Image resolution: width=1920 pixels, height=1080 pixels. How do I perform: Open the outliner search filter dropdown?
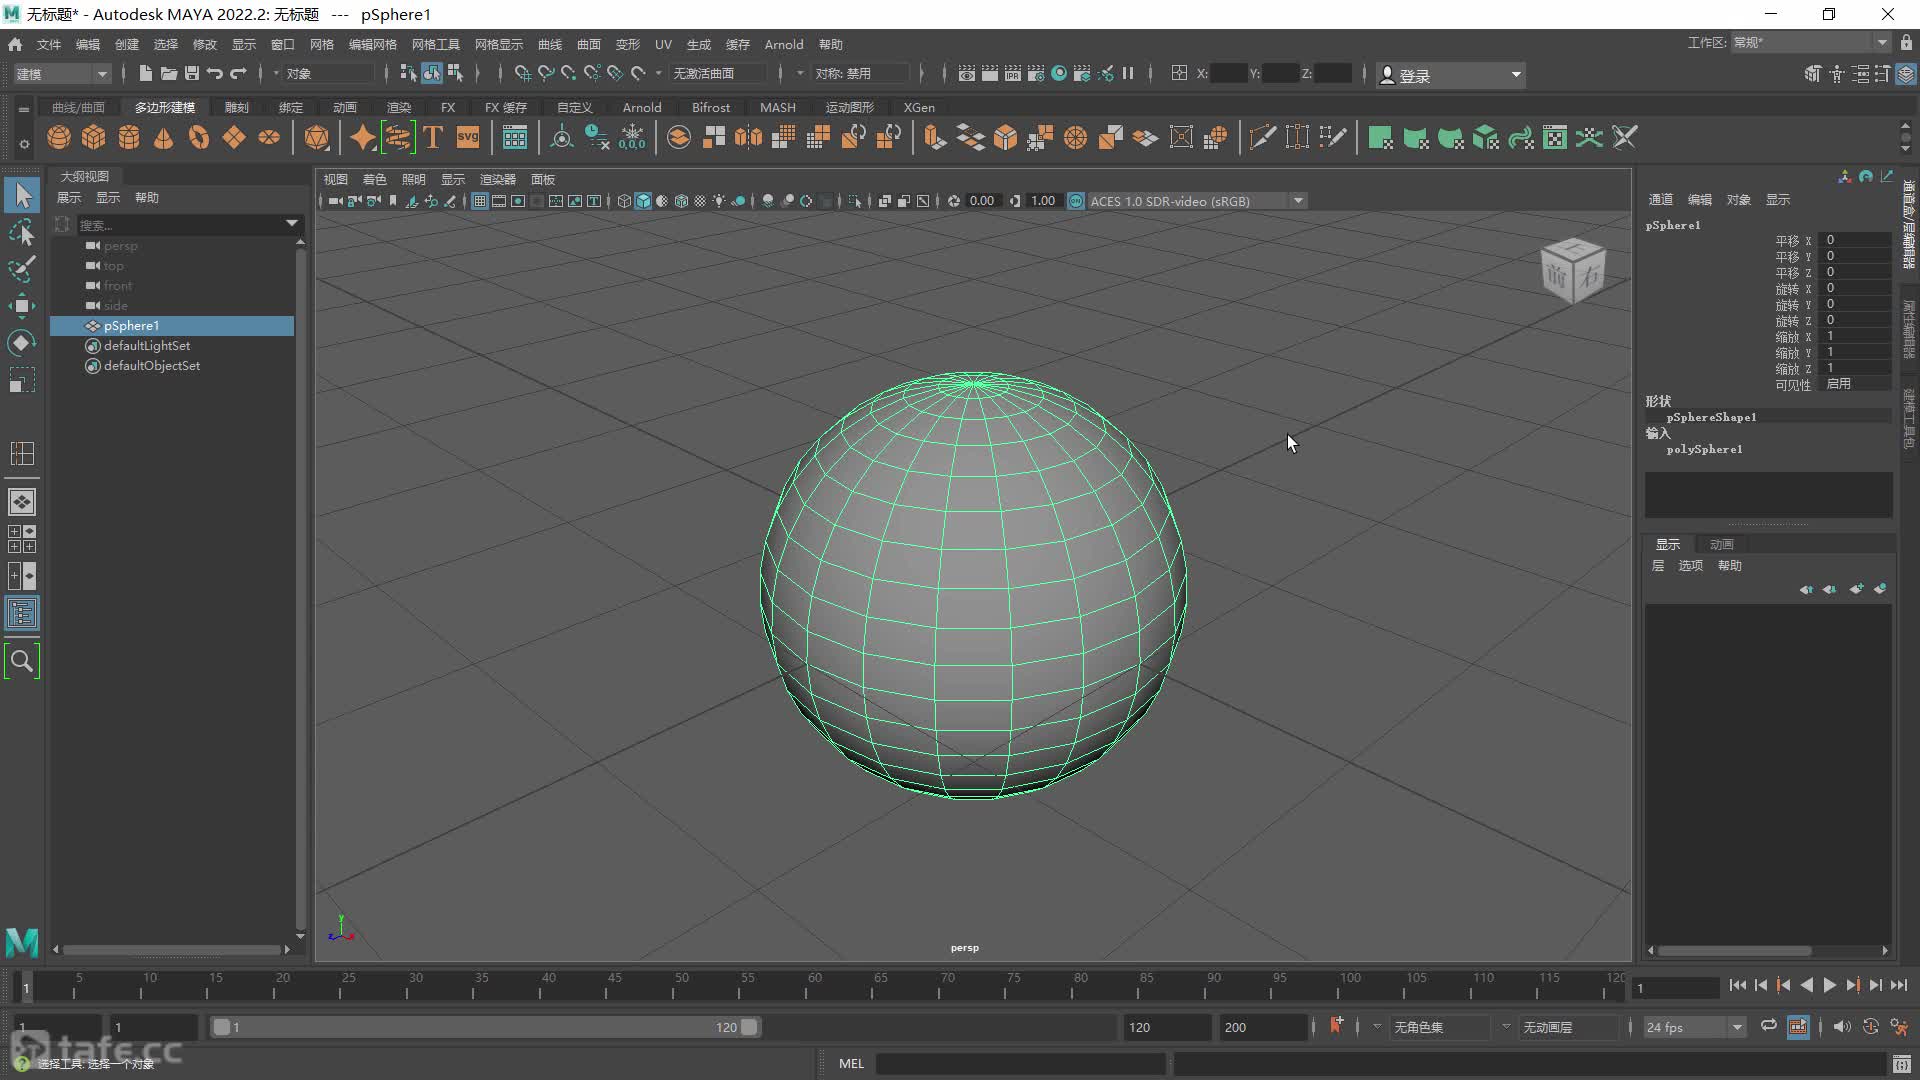(292, 224)
